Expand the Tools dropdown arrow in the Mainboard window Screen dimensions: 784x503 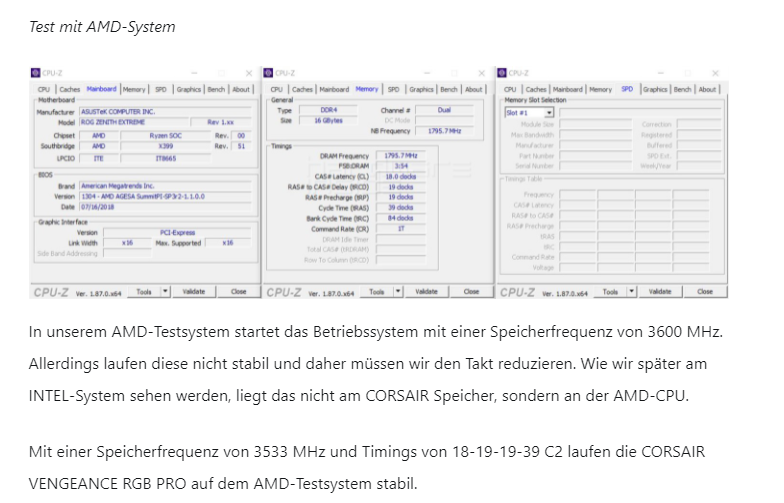coord(165,292)
